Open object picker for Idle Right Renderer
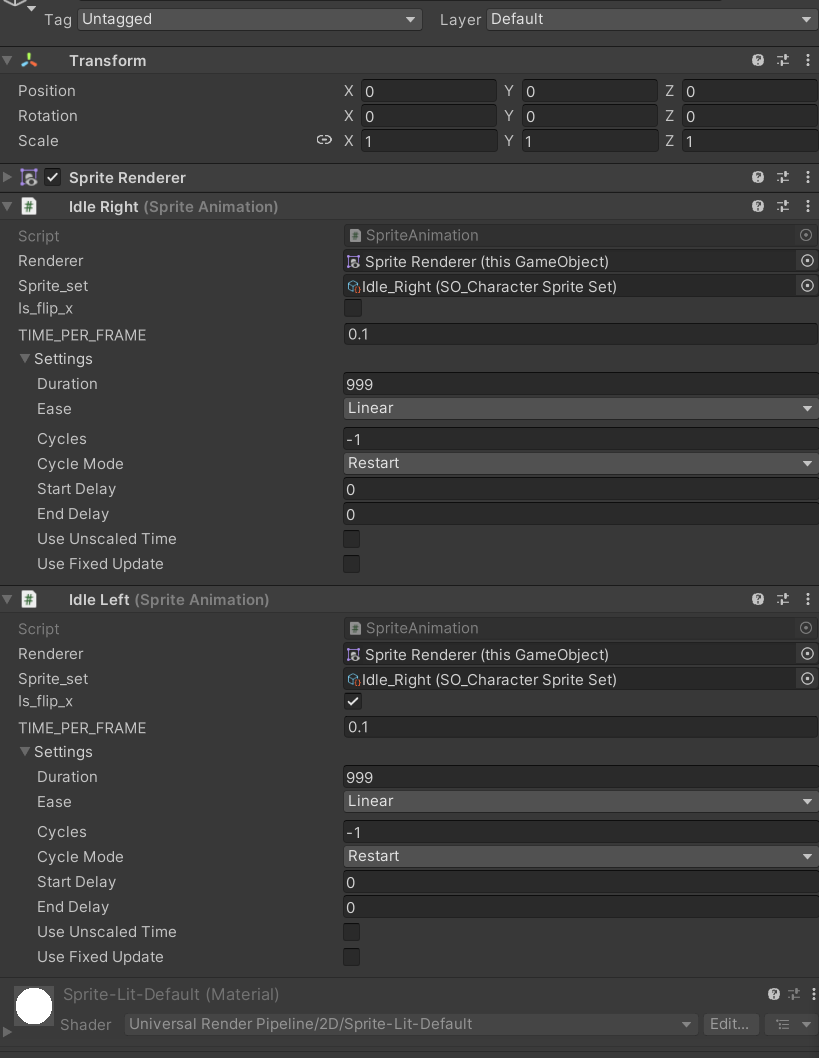This screenshot has width=819, height=1058. tap(807, 260)
